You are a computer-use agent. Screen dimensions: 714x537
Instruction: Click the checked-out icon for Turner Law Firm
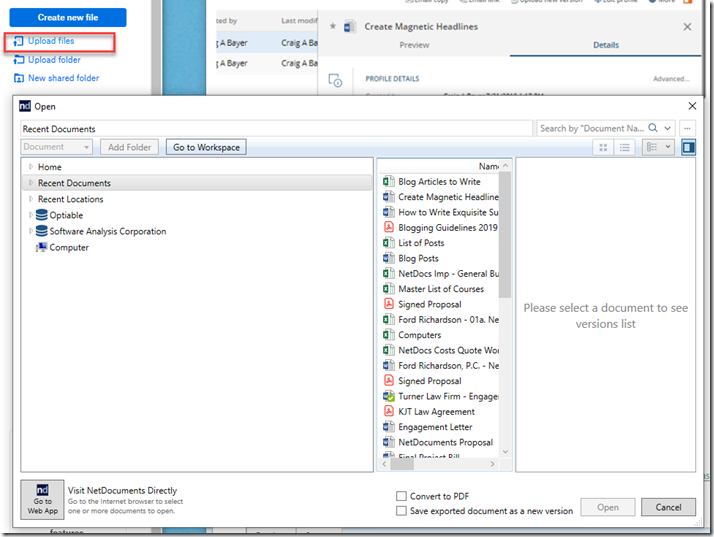pos(388,396)
